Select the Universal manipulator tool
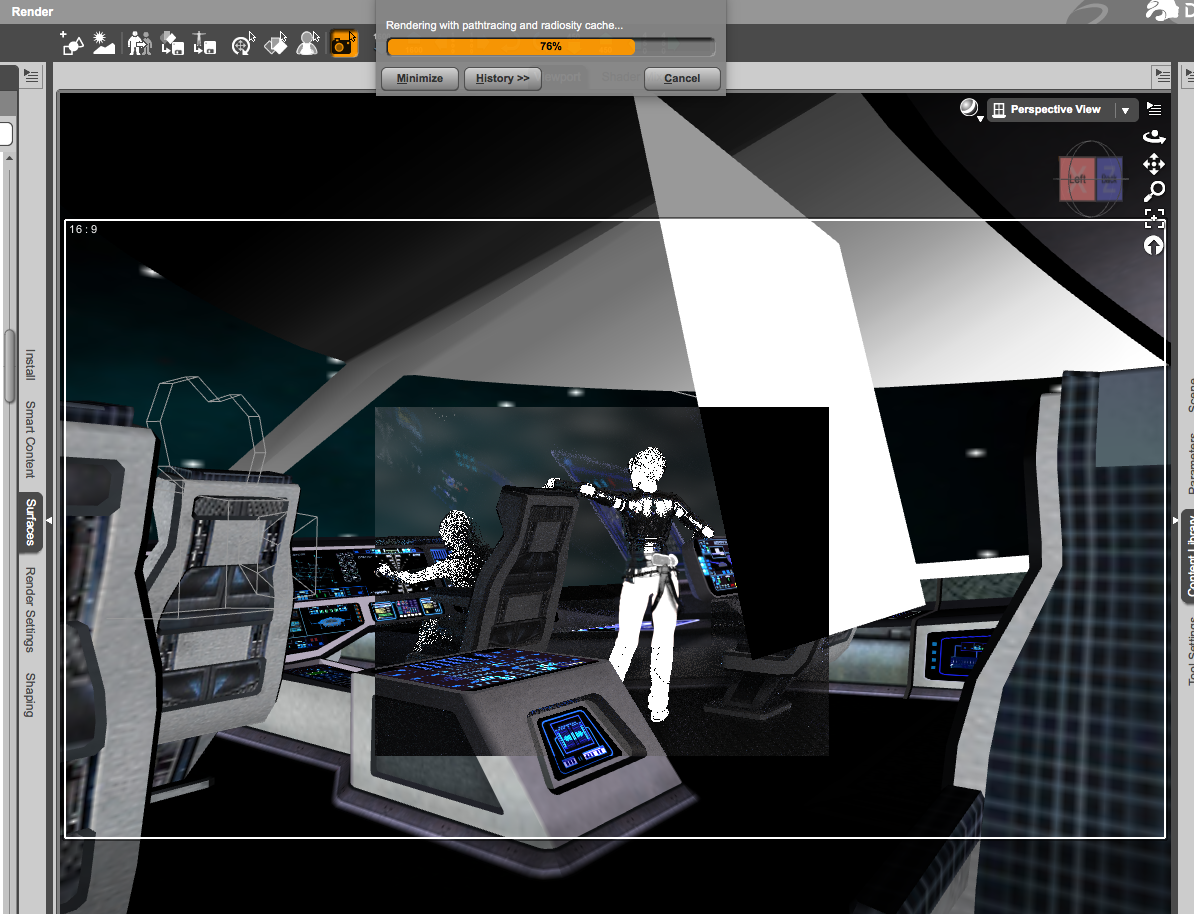Screen dimensions: 1194x914 click(243, 43)
